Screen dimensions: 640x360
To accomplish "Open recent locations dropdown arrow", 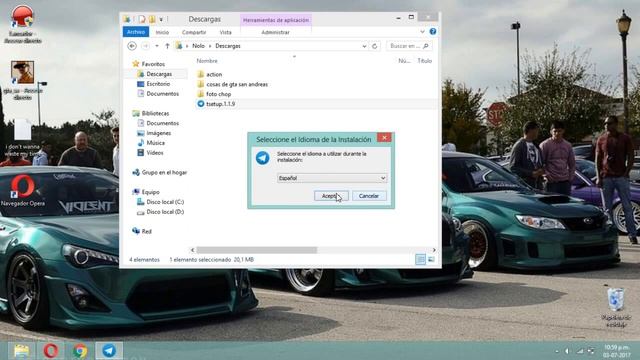I will click(157, 46).
